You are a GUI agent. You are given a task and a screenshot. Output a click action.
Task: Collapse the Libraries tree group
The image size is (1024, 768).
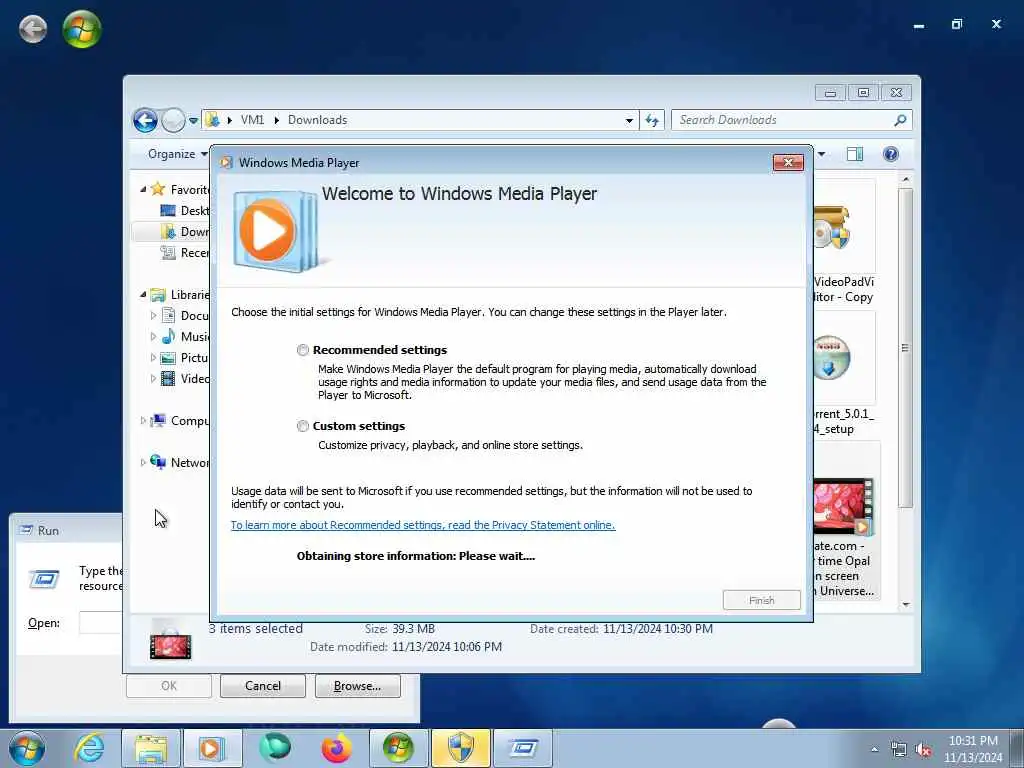143,295
